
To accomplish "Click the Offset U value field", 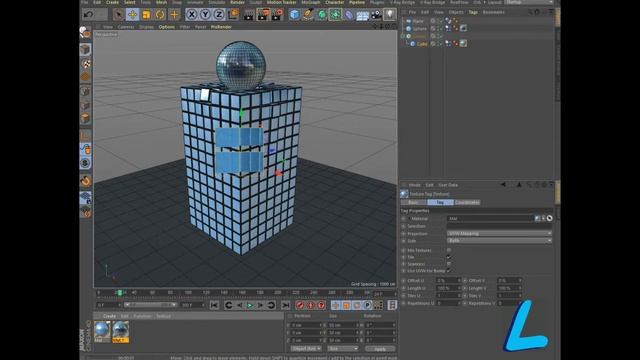I will [x=447, y=280].
